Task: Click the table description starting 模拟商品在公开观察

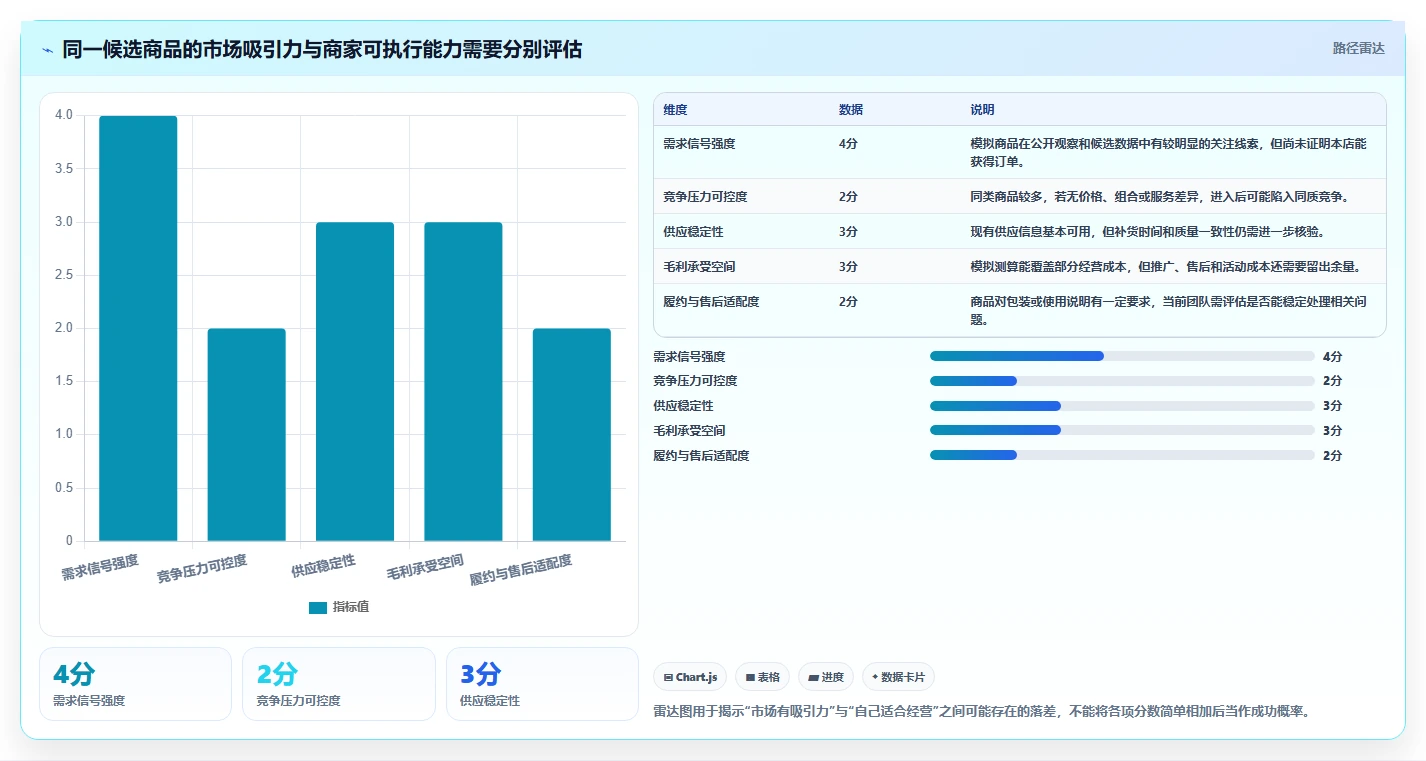Action: point(1168,152)
